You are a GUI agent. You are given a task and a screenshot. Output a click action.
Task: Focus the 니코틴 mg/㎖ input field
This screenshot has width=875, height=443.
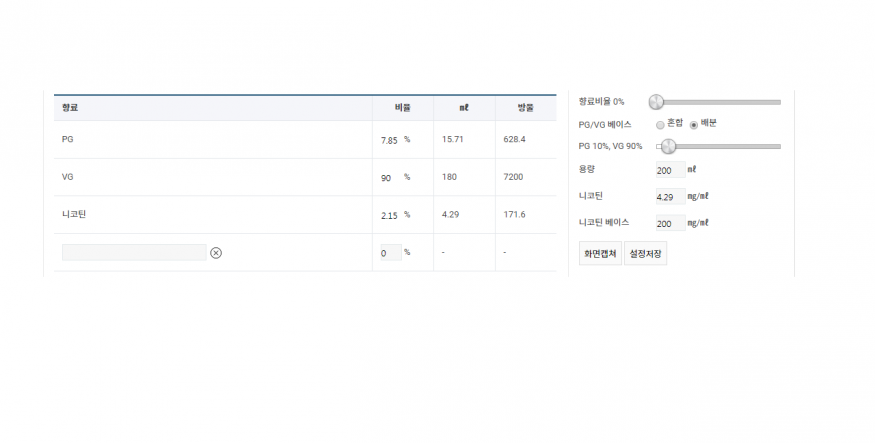(670, 197)
